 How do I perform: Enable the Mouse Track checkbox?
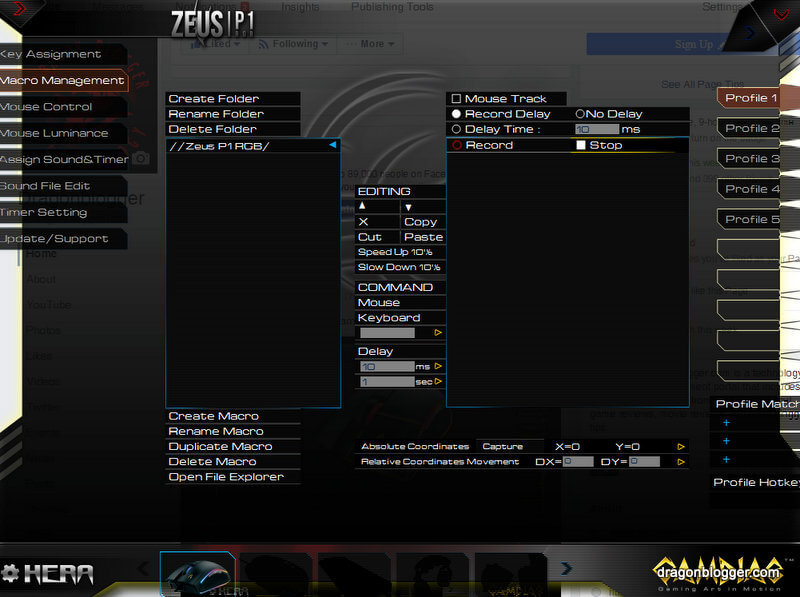pos(457,98)
